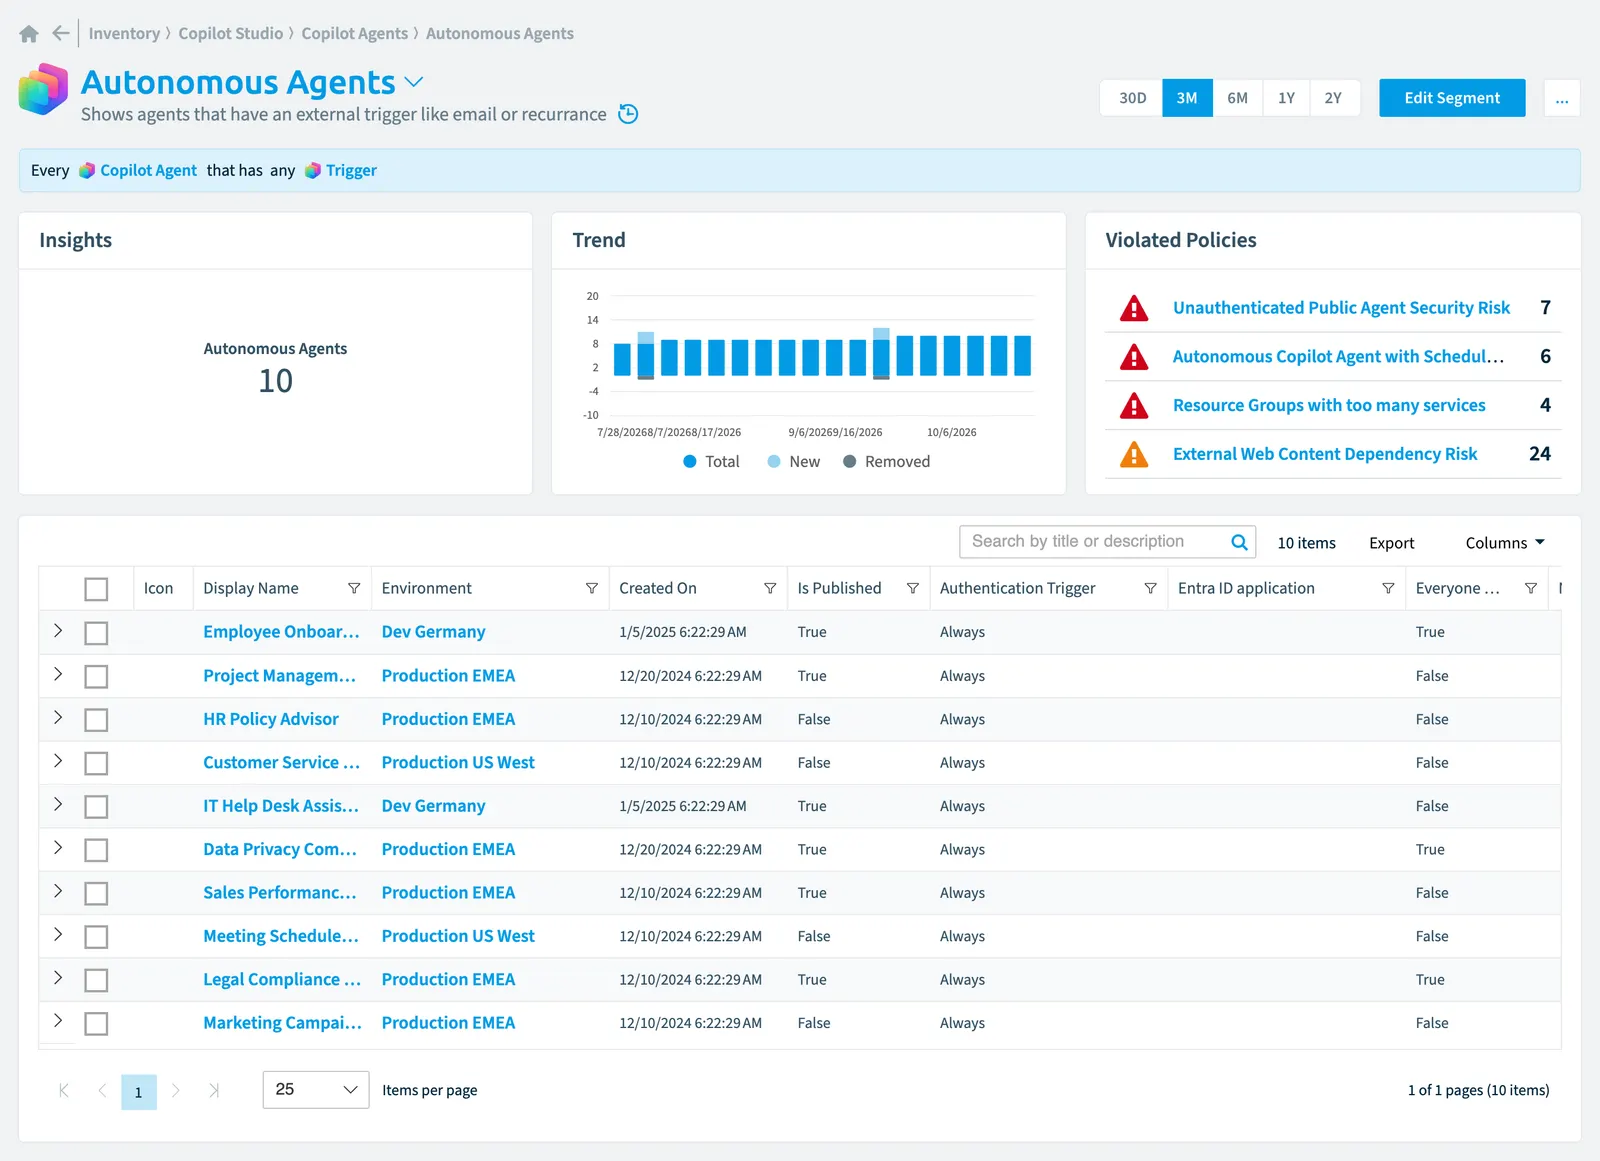Open the Created On column filter icon
The height and width of the screenshot is (1161, 1600).
tap(770, 589)
